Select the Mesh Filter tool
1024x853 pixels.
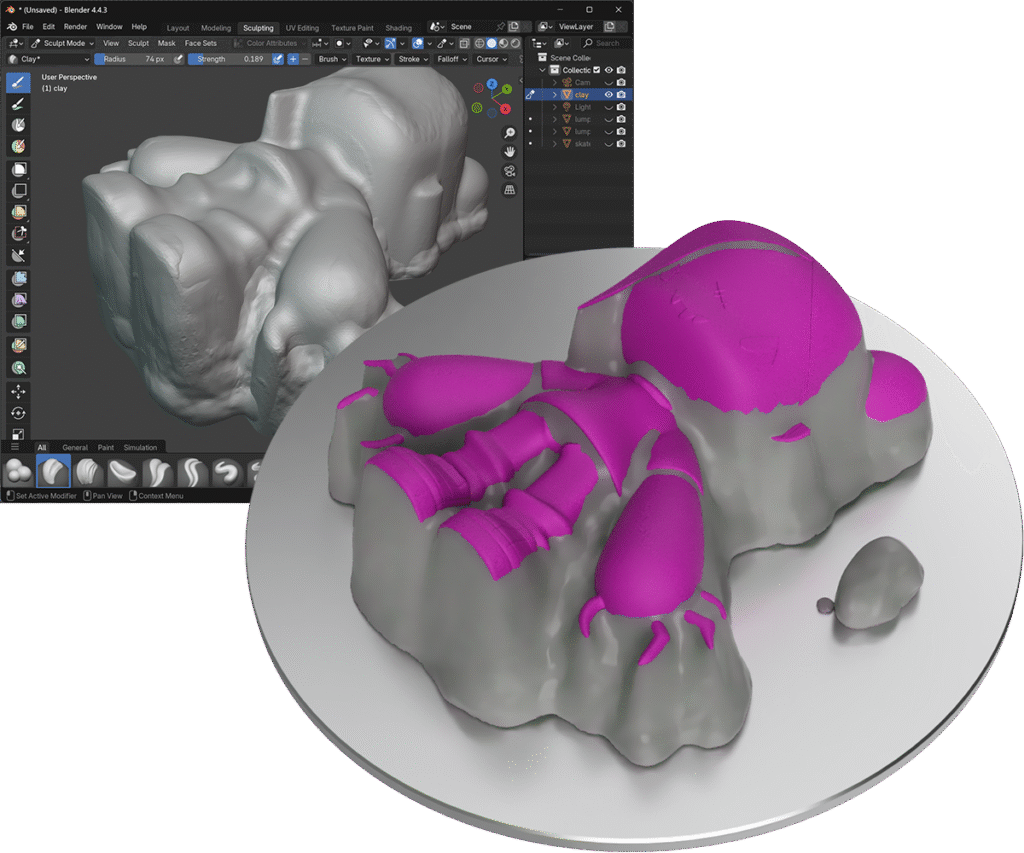click(19, 279)
